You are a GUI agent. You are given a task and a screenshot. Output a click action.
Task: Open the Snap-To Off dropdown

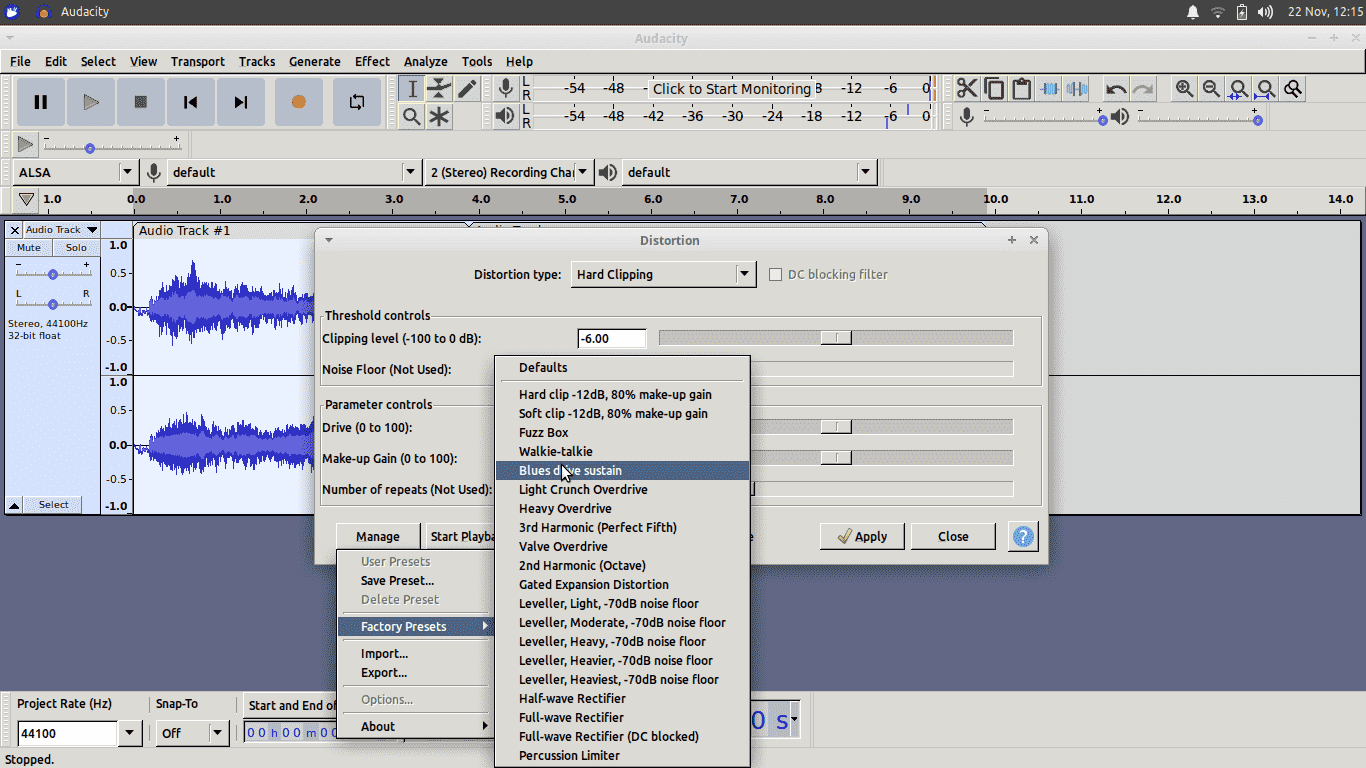[x=193, y=733]
